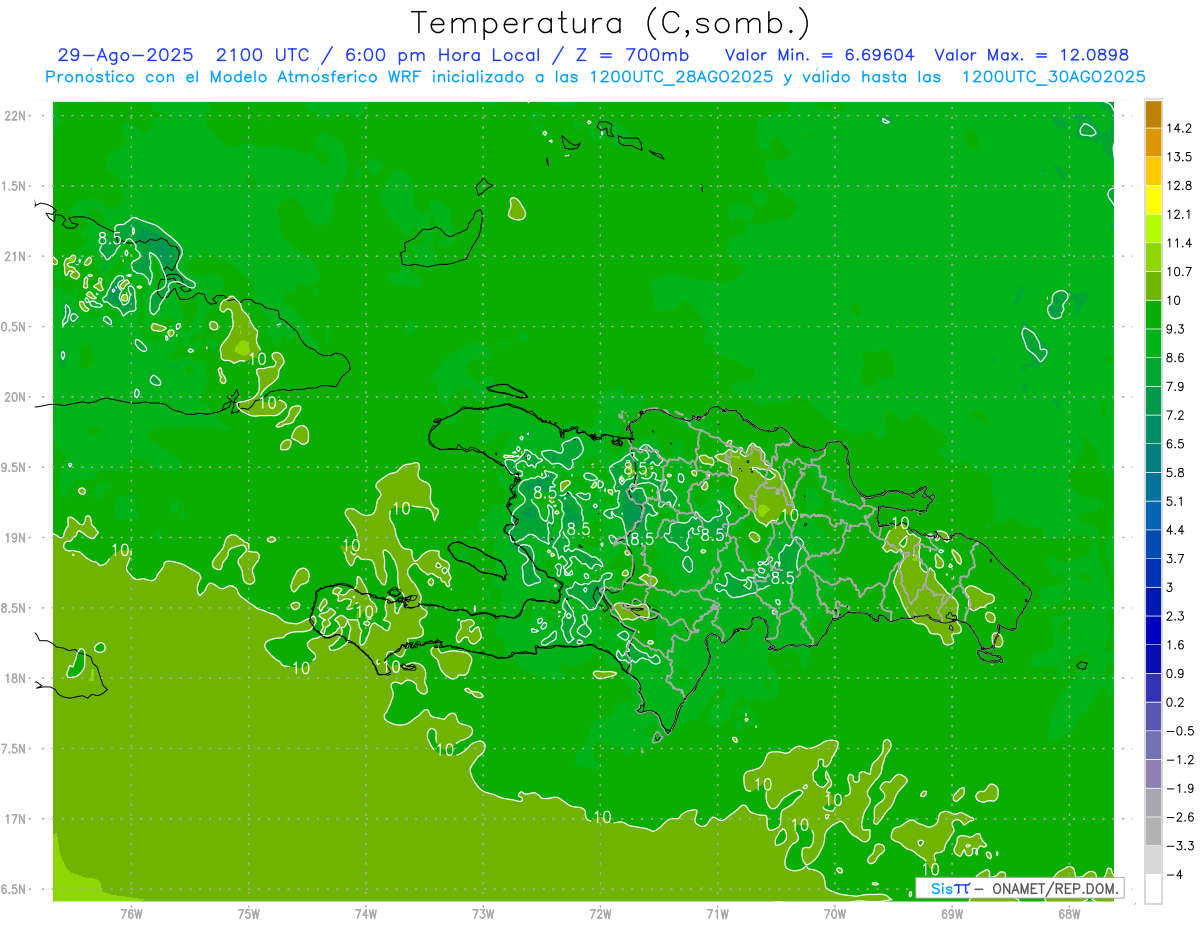Viewport: 1200px width, 927px height.
Task: Click the '9.5N' axis label
Action: click(x=14, y=467)
